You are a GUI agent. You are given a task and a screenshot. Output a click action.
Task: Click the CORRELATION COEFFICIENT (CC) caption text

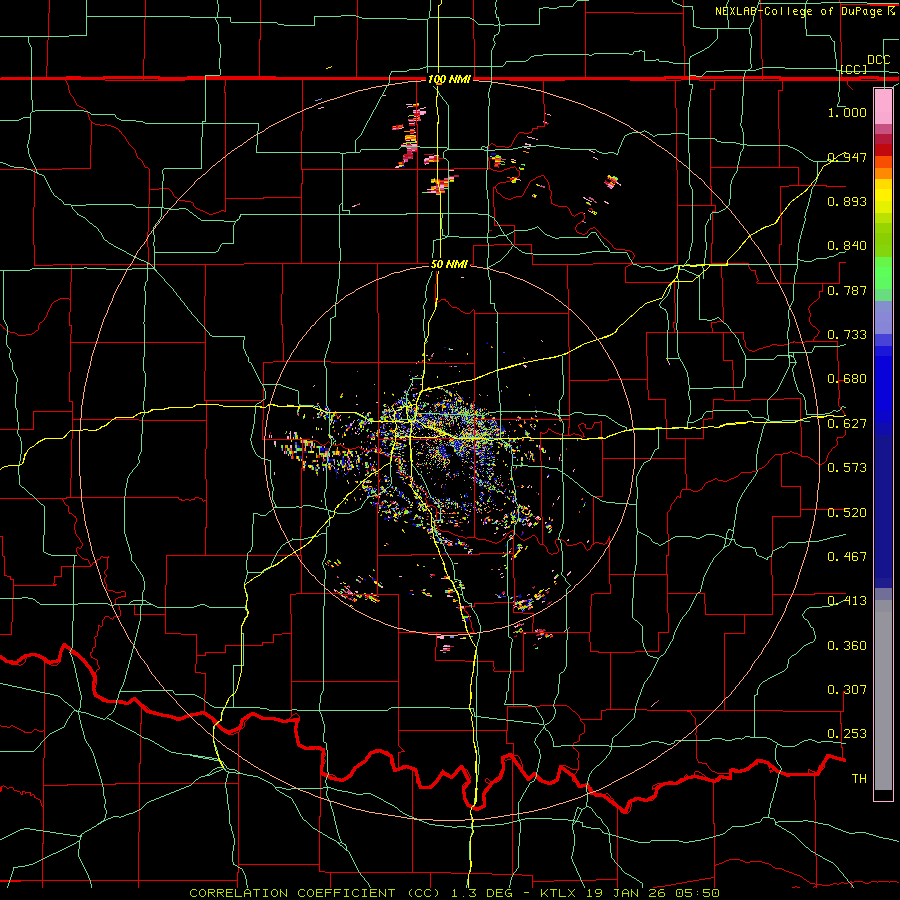coord(315,893)
